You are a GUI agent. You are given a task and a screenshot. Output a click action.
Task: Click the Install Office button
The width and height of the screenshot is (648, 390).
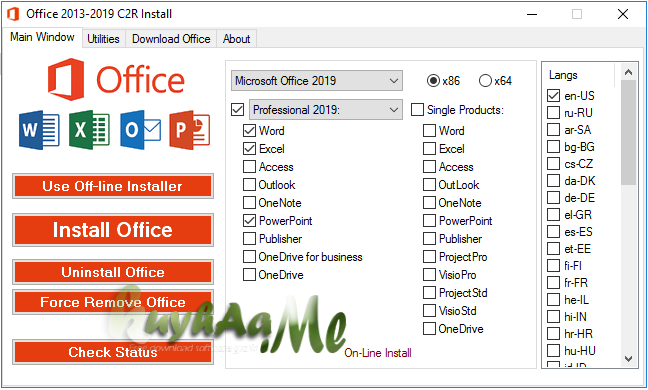coord(113,230)
